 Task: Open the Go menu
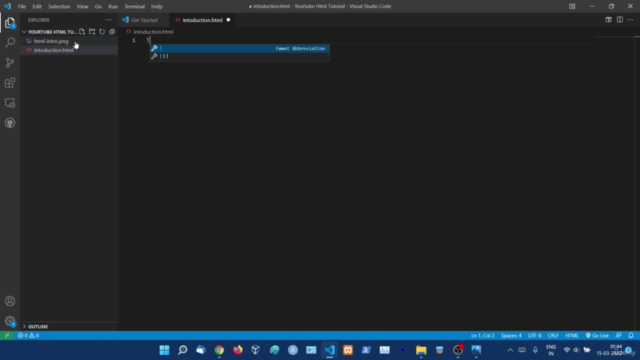pyautogui.click(x=98, y=7)
